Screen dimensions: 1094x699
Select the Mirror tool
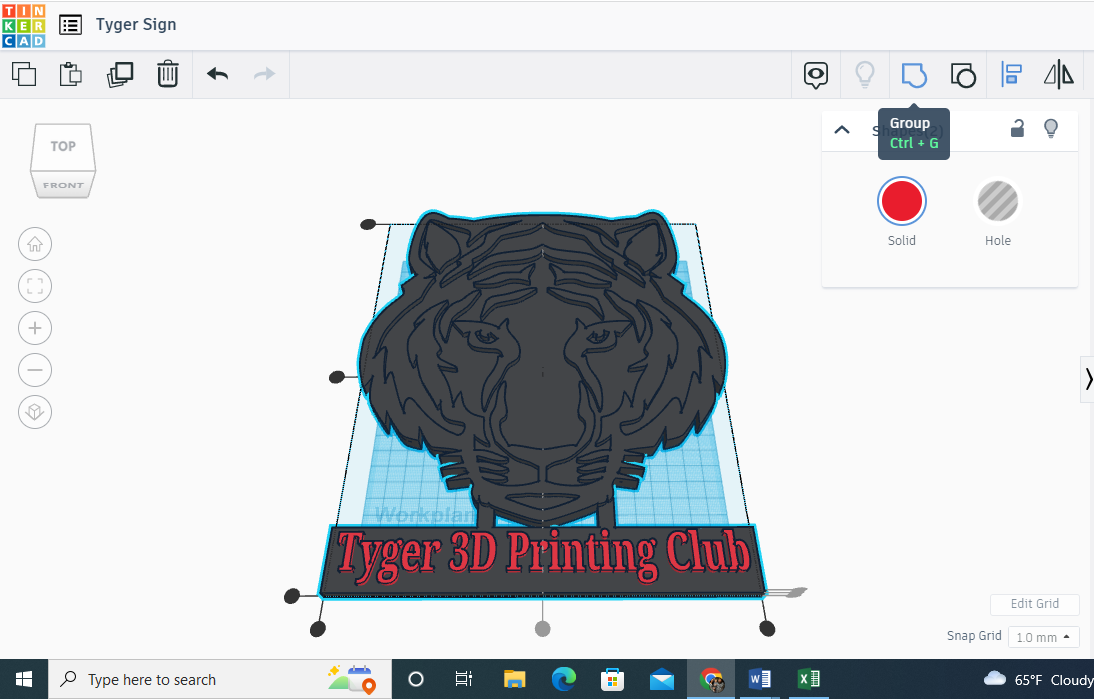point(1058,74)
